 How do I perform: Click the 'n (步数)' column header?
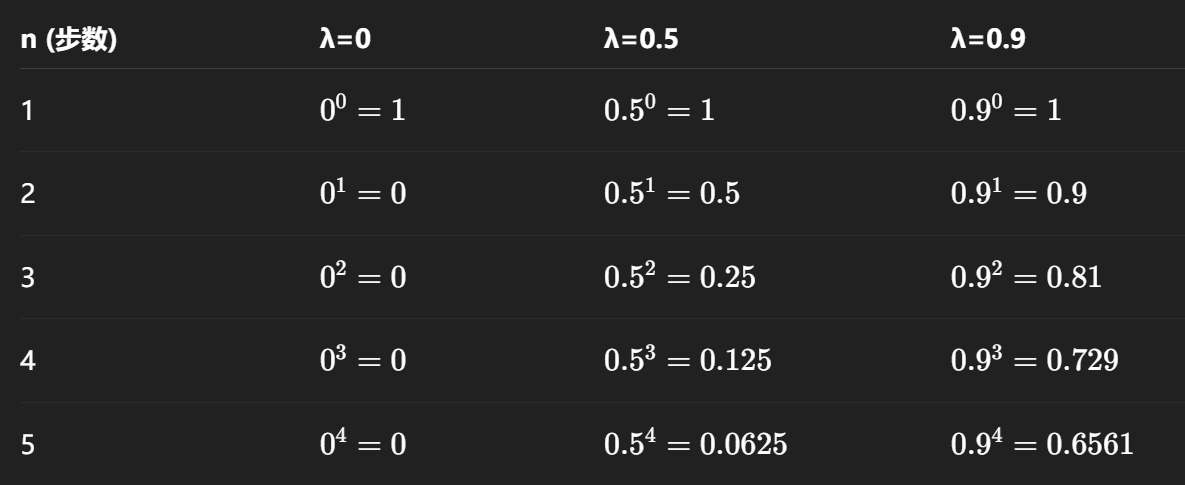point(68,39)
